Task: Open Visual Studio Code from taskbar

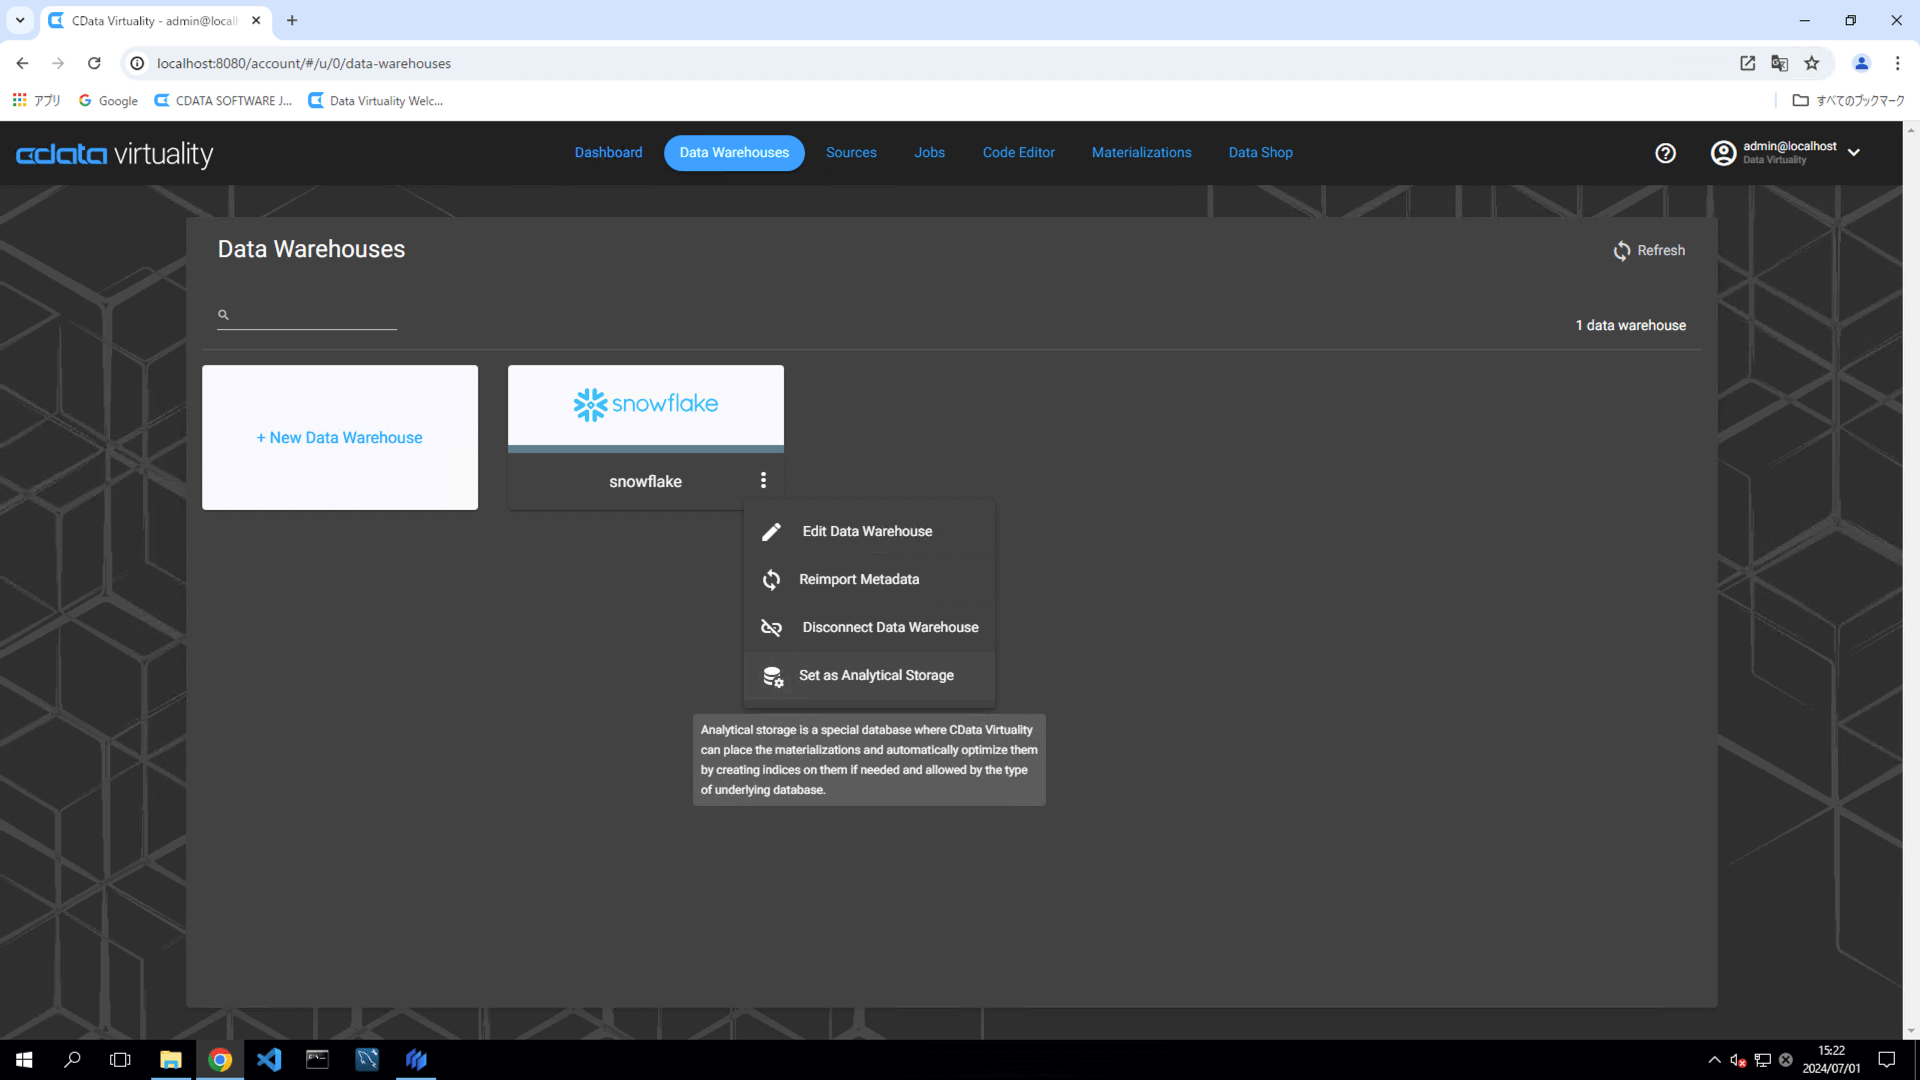Action: (269, 1059)
